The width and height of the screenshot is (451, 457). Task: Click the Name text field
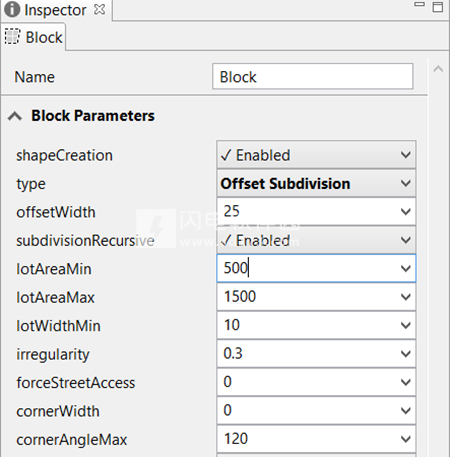(313, 77)
